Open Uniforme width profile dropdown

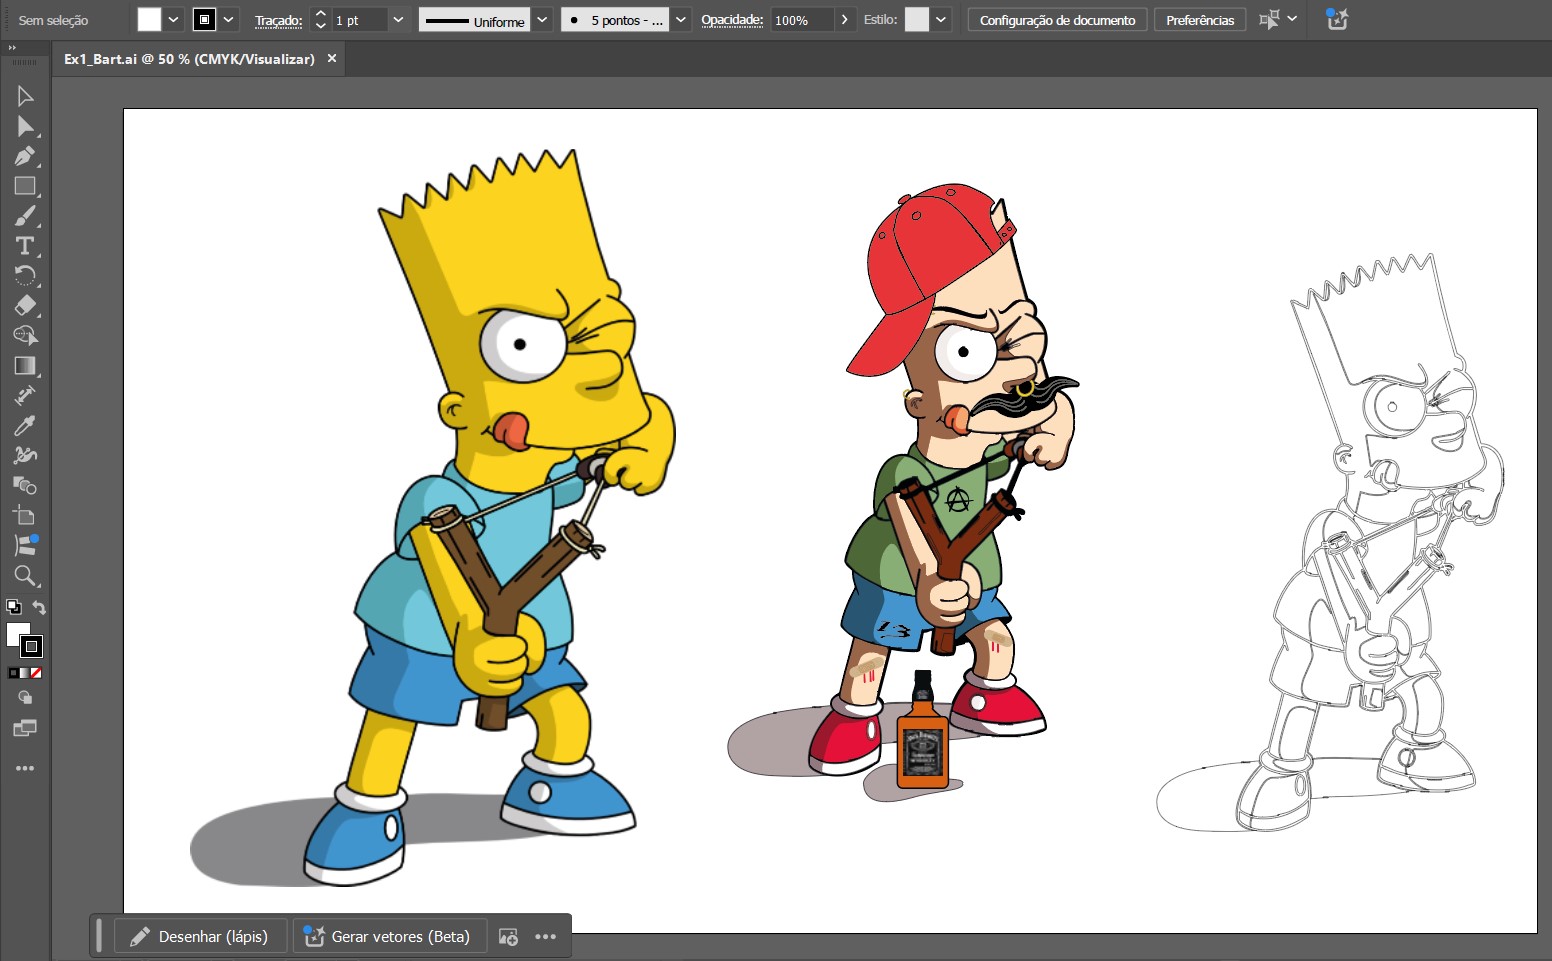click(x=541, y=19)
